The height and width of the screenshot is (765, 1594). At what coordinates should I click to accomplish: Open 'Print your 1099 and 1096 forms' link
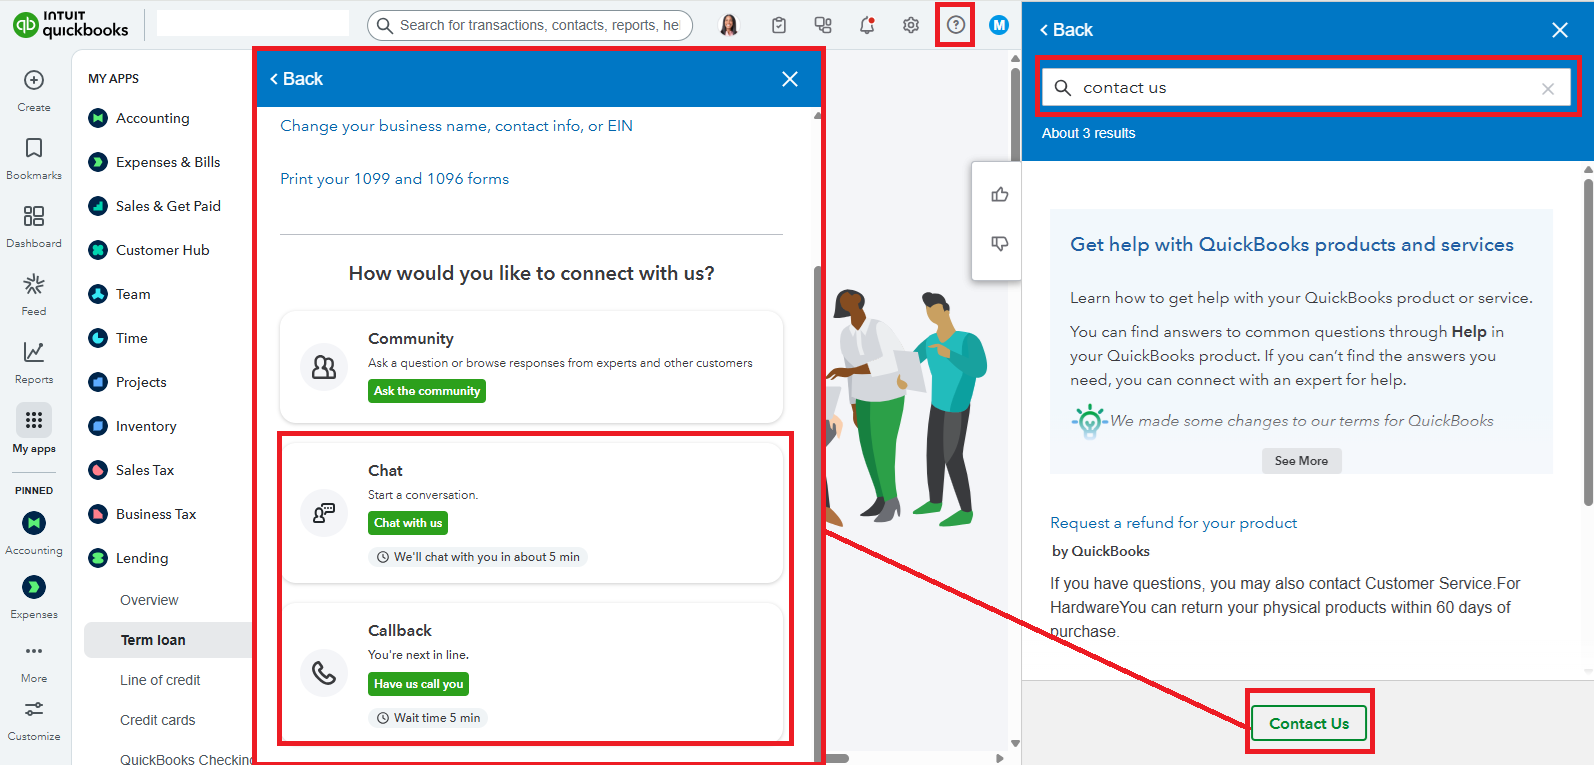point(394,179)
